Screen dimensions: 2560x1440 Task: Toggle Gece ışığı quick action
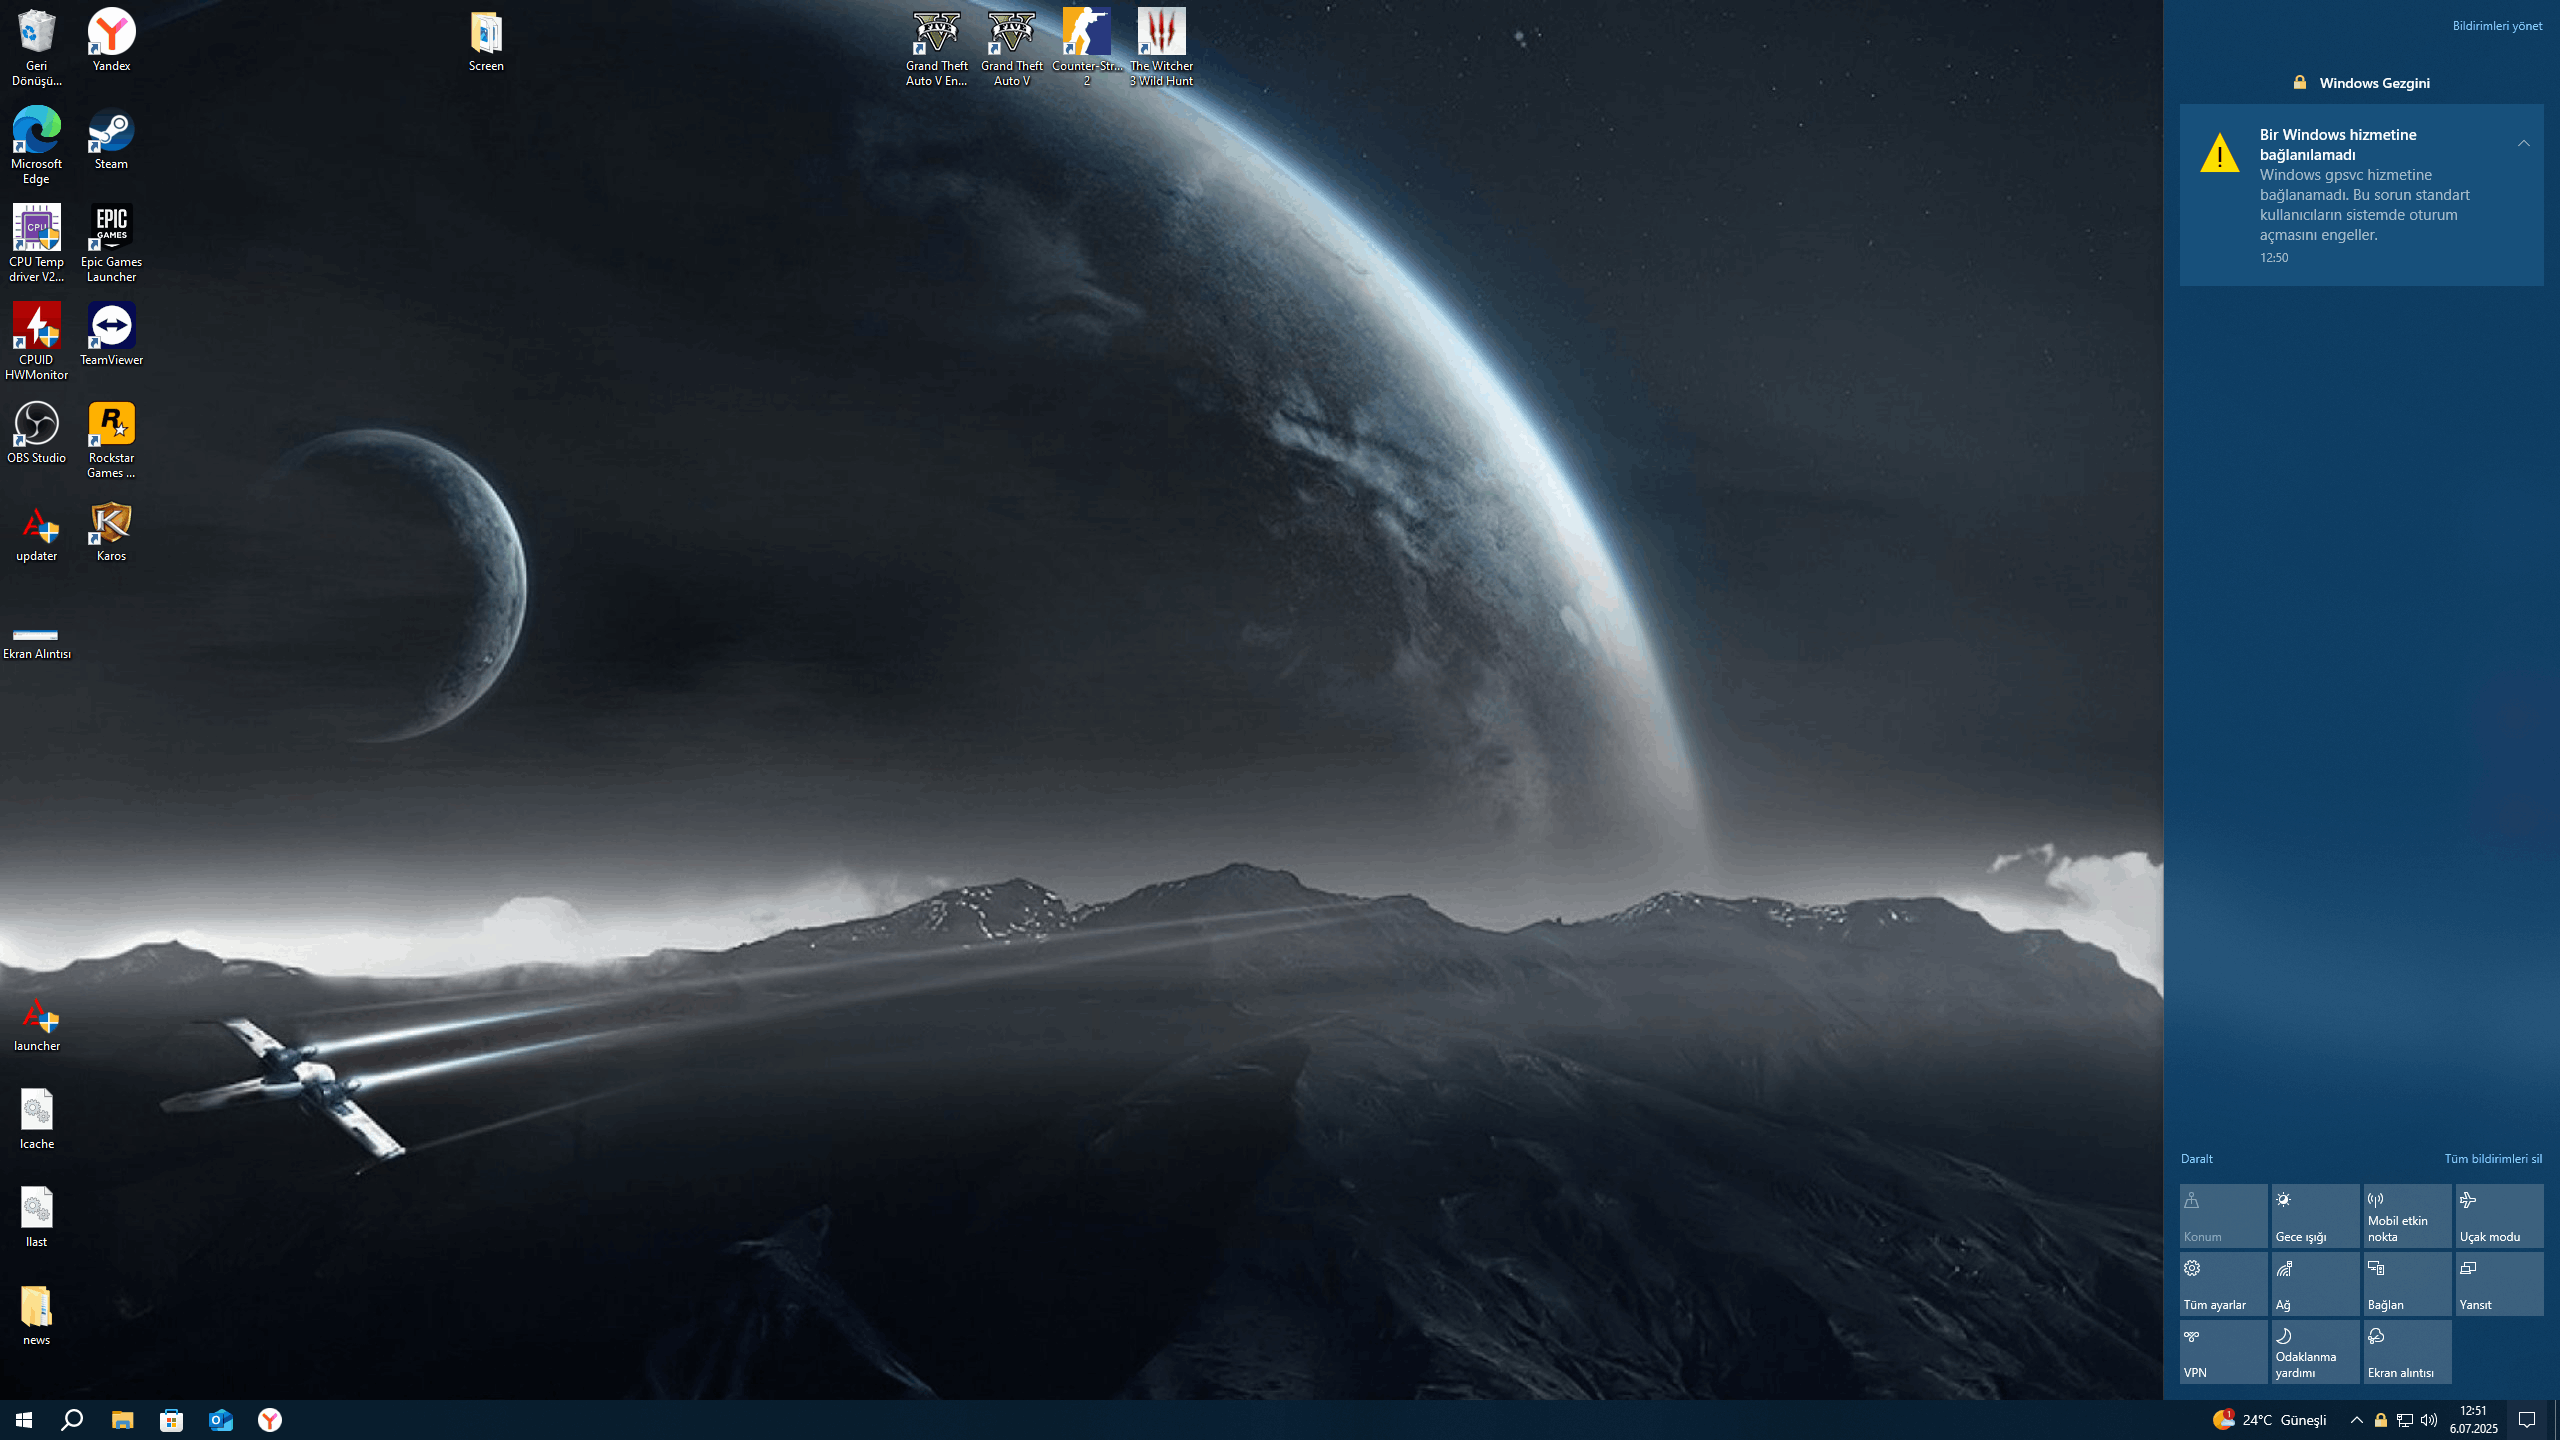[x=2315, y=1215]
